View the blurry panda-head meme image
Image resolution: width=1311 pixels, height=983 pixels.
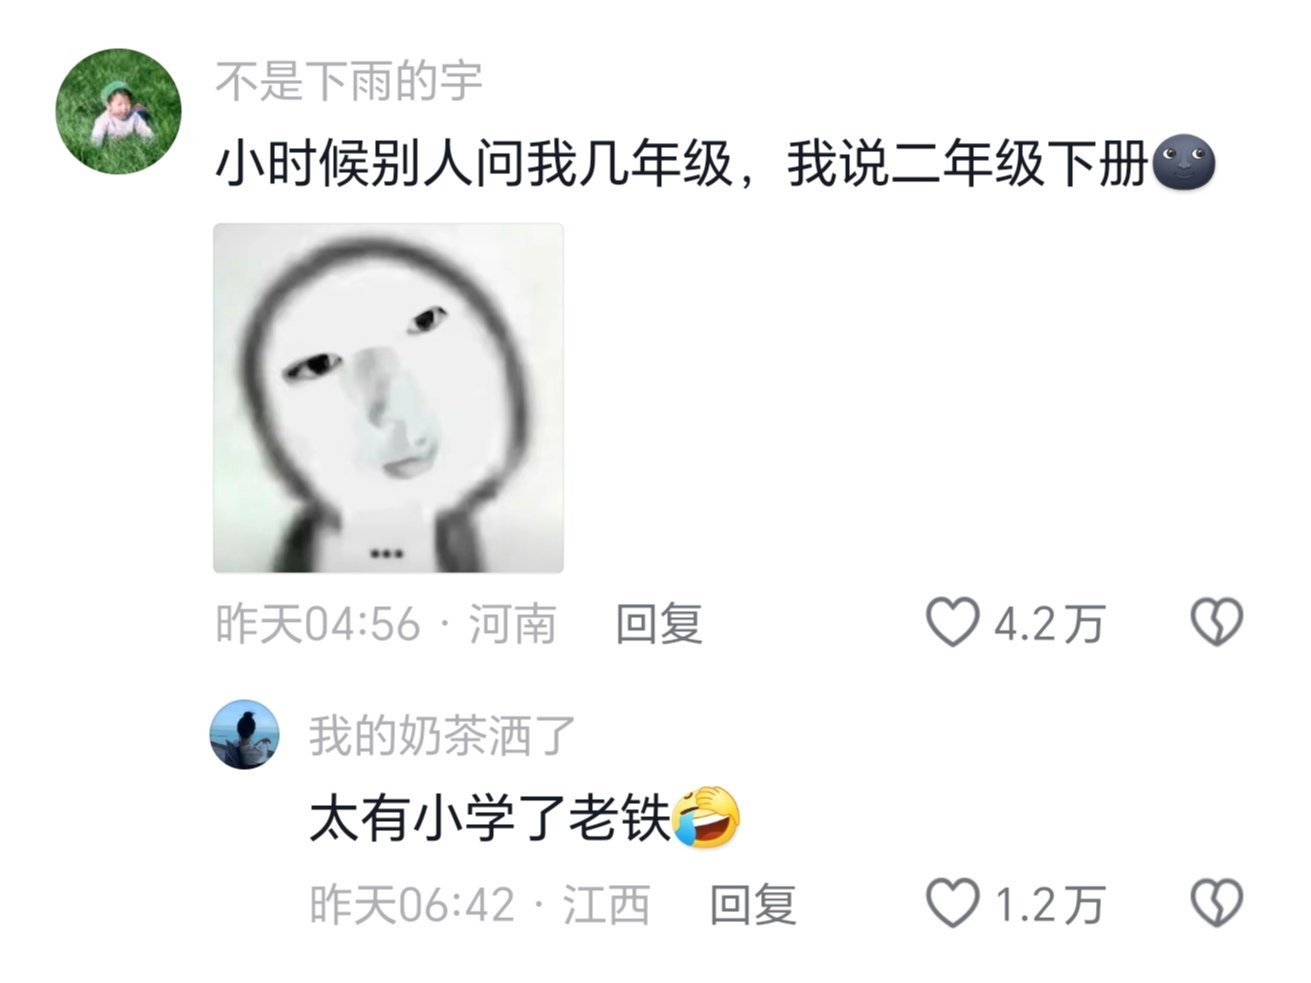(x=388, y=398)
